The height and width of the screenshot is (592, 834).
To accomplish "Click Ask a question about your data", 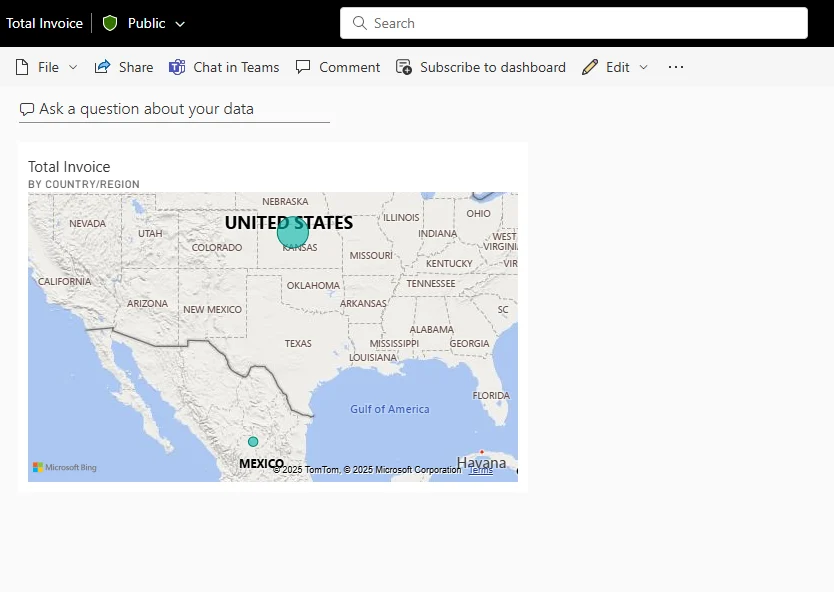I will (x=146, y=109).
